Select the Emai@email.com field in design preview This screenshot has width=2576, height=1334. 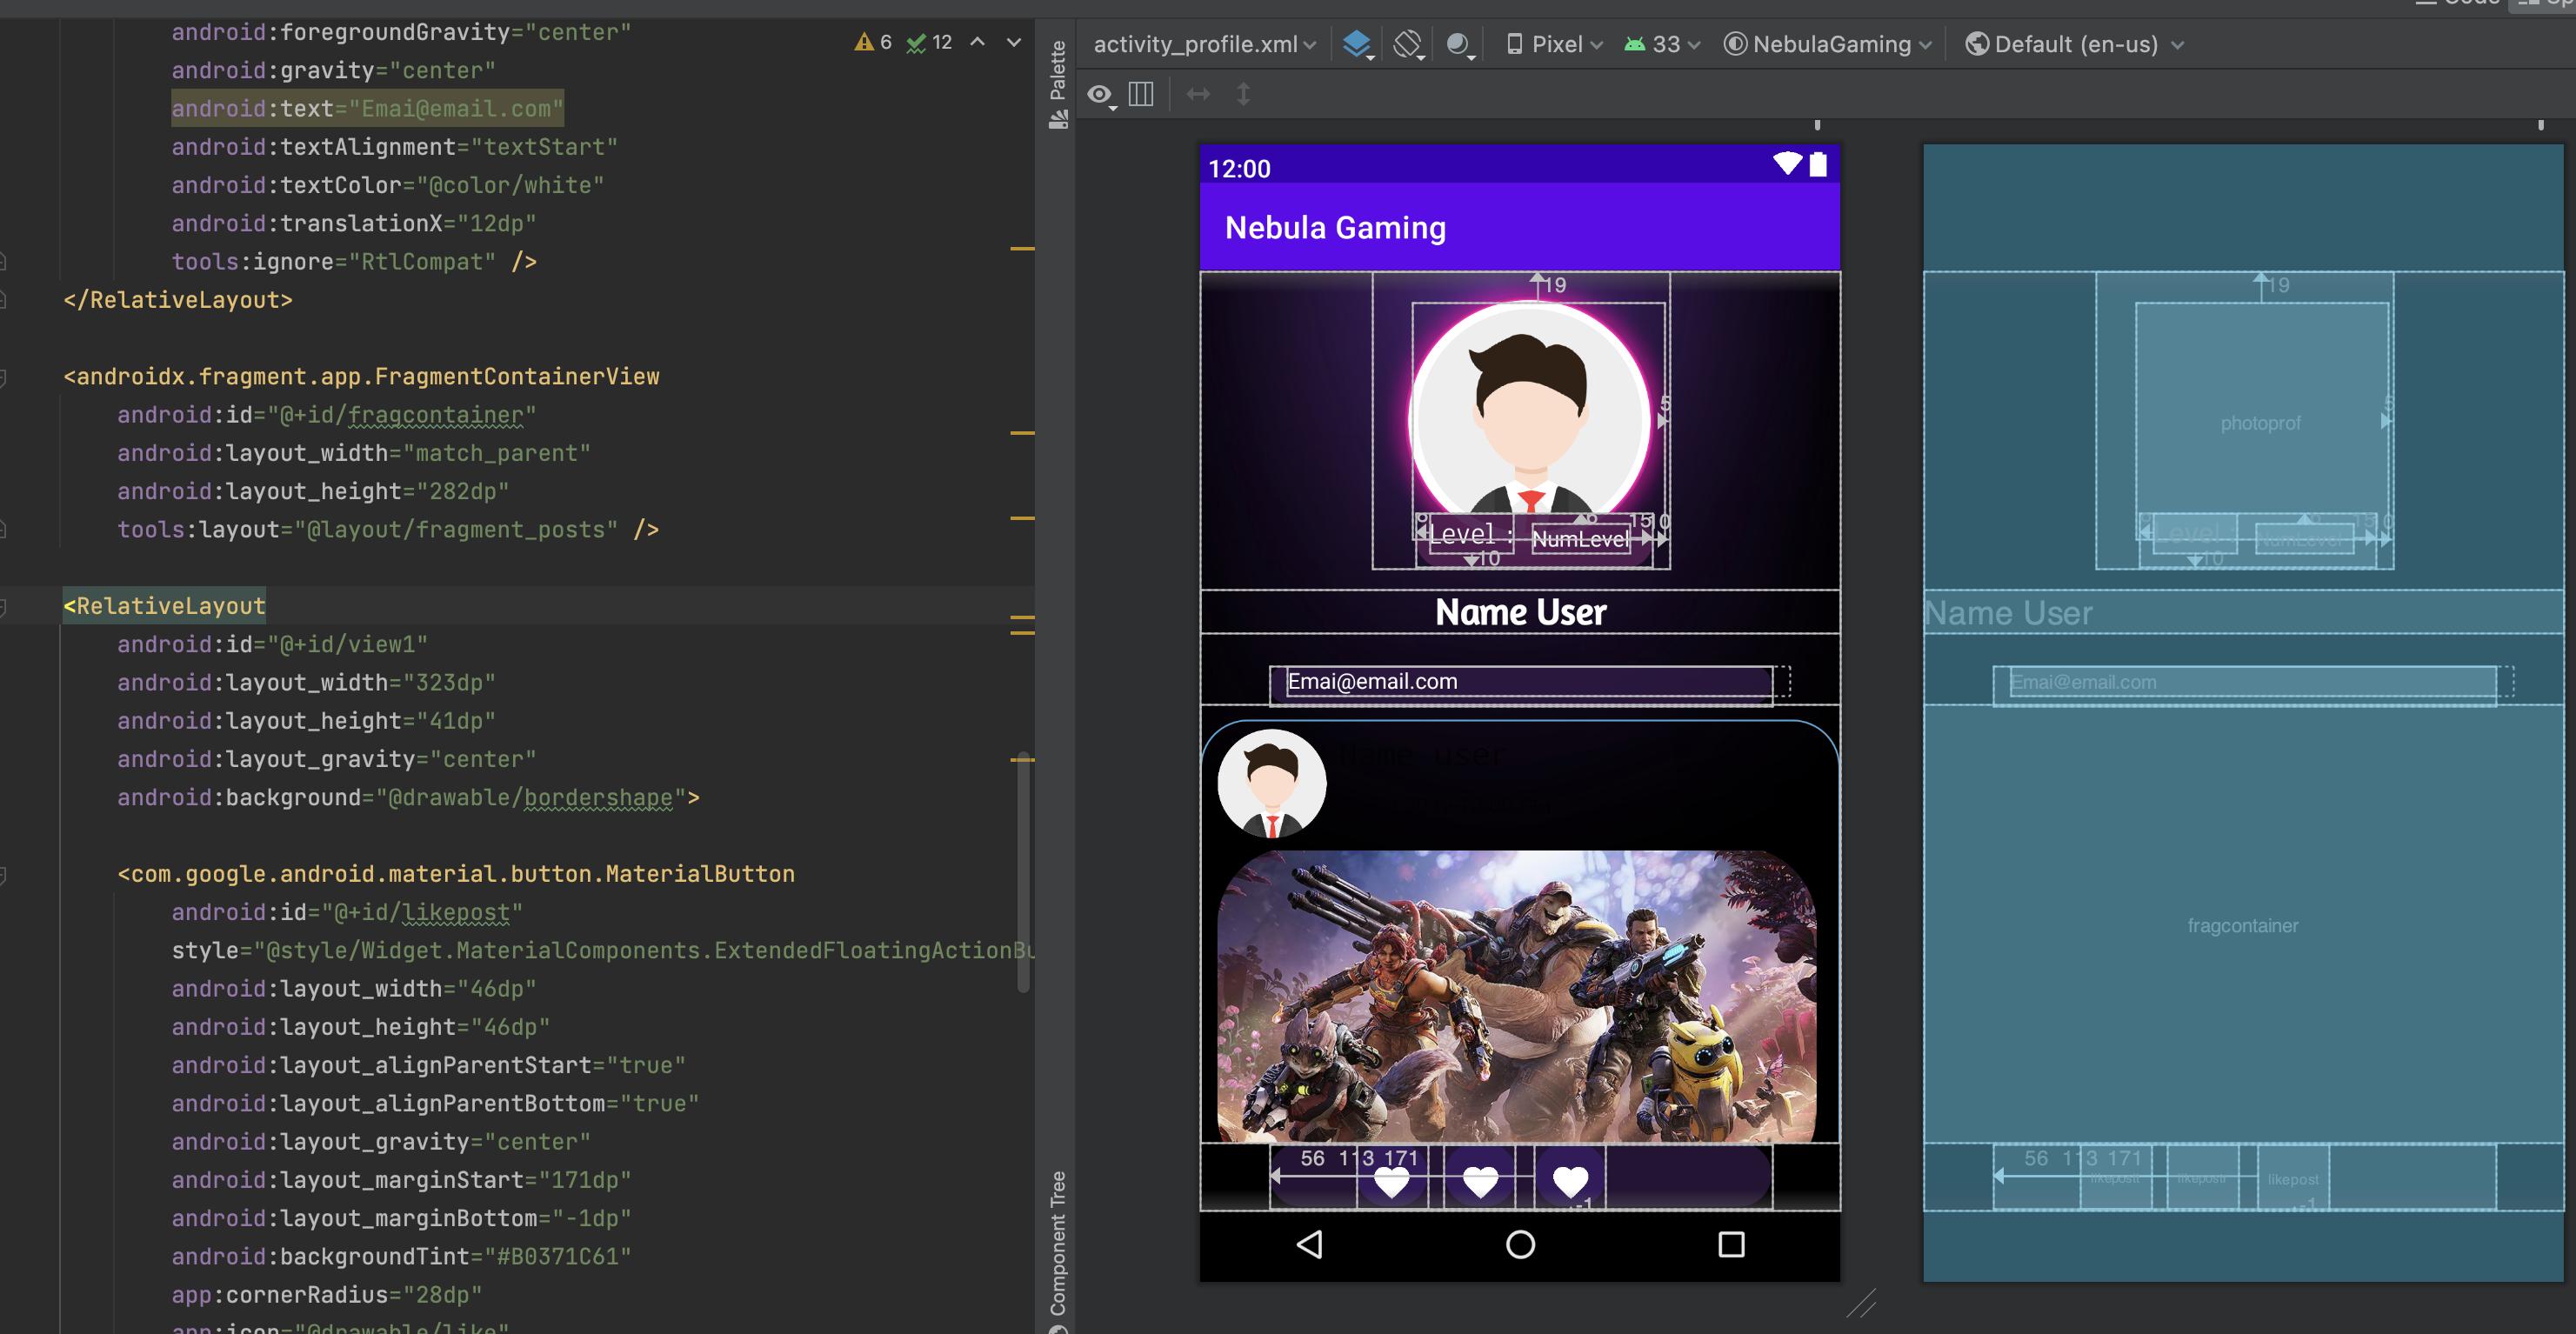click(x=1528, y=682)
